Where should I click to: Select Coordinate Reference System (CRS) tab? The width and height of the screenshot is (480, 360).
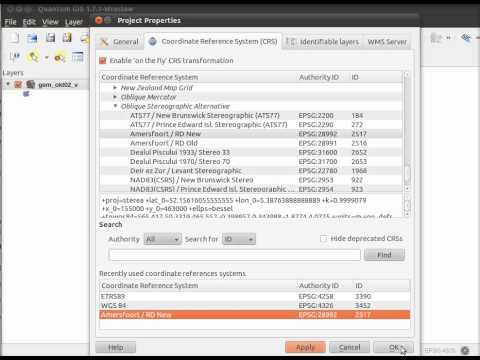point(213,41)
